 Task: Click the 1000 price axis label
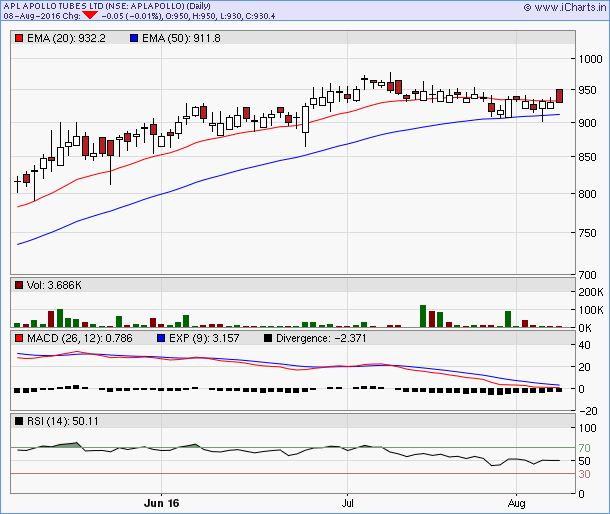pos(590,59)
